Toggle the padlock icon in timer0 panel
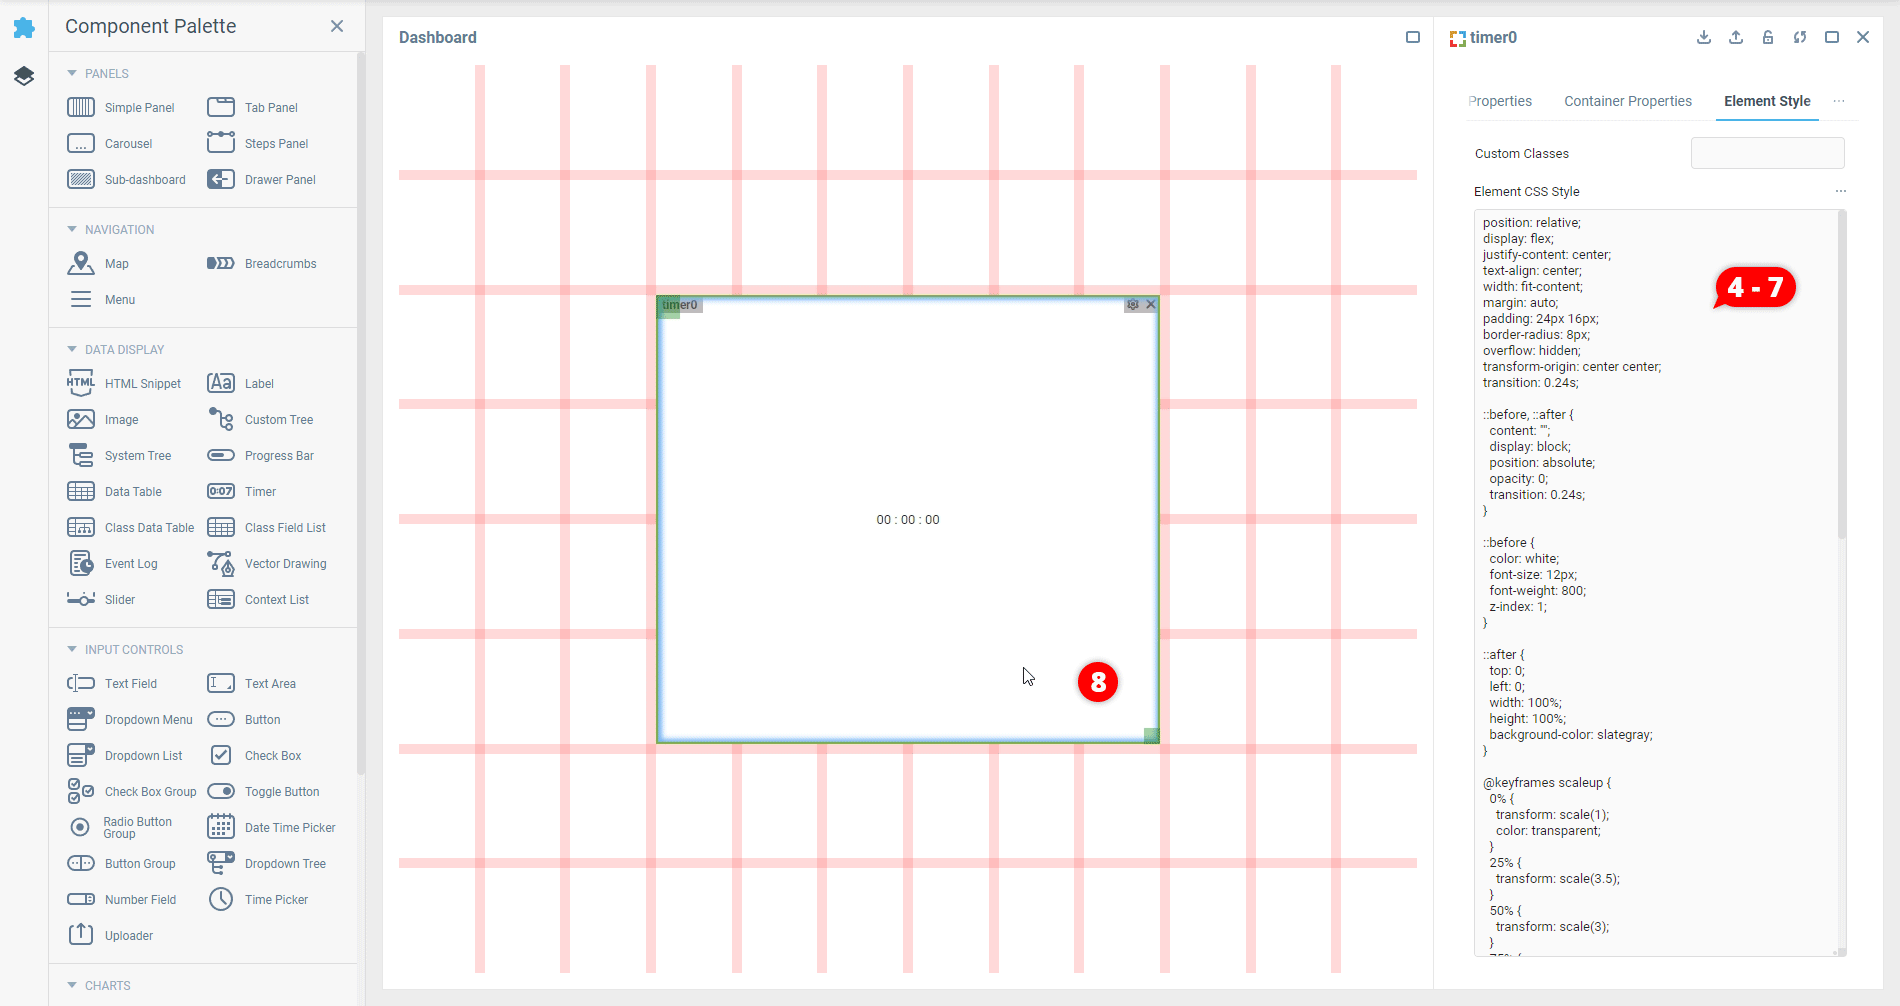This screenshot has height=1006, width=1900. click(x=1768, y=38)
